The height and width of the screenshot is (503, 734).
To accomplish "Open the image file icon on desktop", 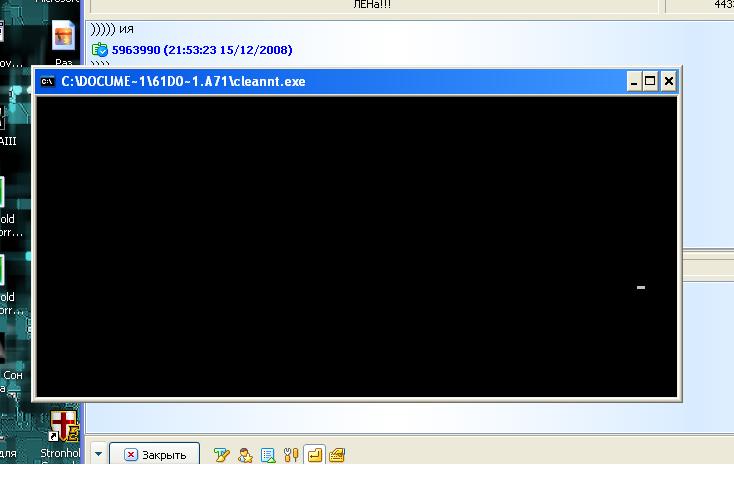I will tap(64, 37).
